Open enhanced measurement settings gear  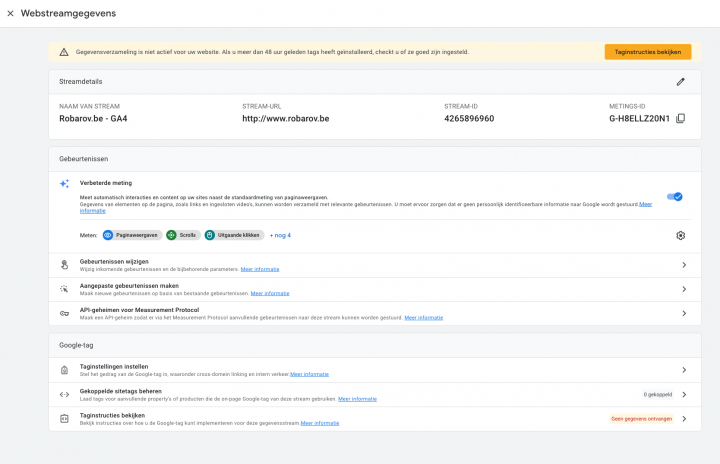[680, 235]
